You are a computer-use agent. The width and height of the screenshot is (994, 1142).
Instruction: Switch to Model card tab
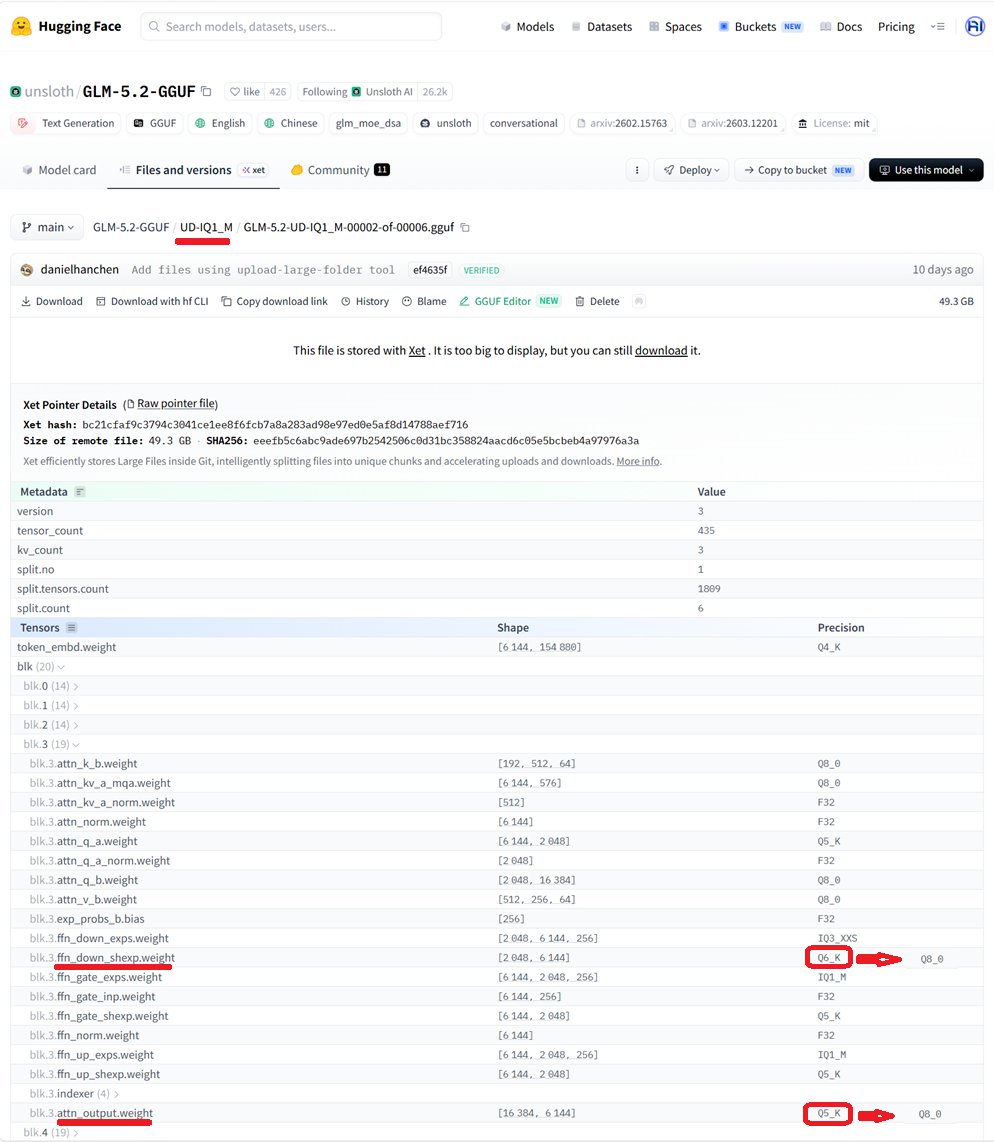pos(59,170)
